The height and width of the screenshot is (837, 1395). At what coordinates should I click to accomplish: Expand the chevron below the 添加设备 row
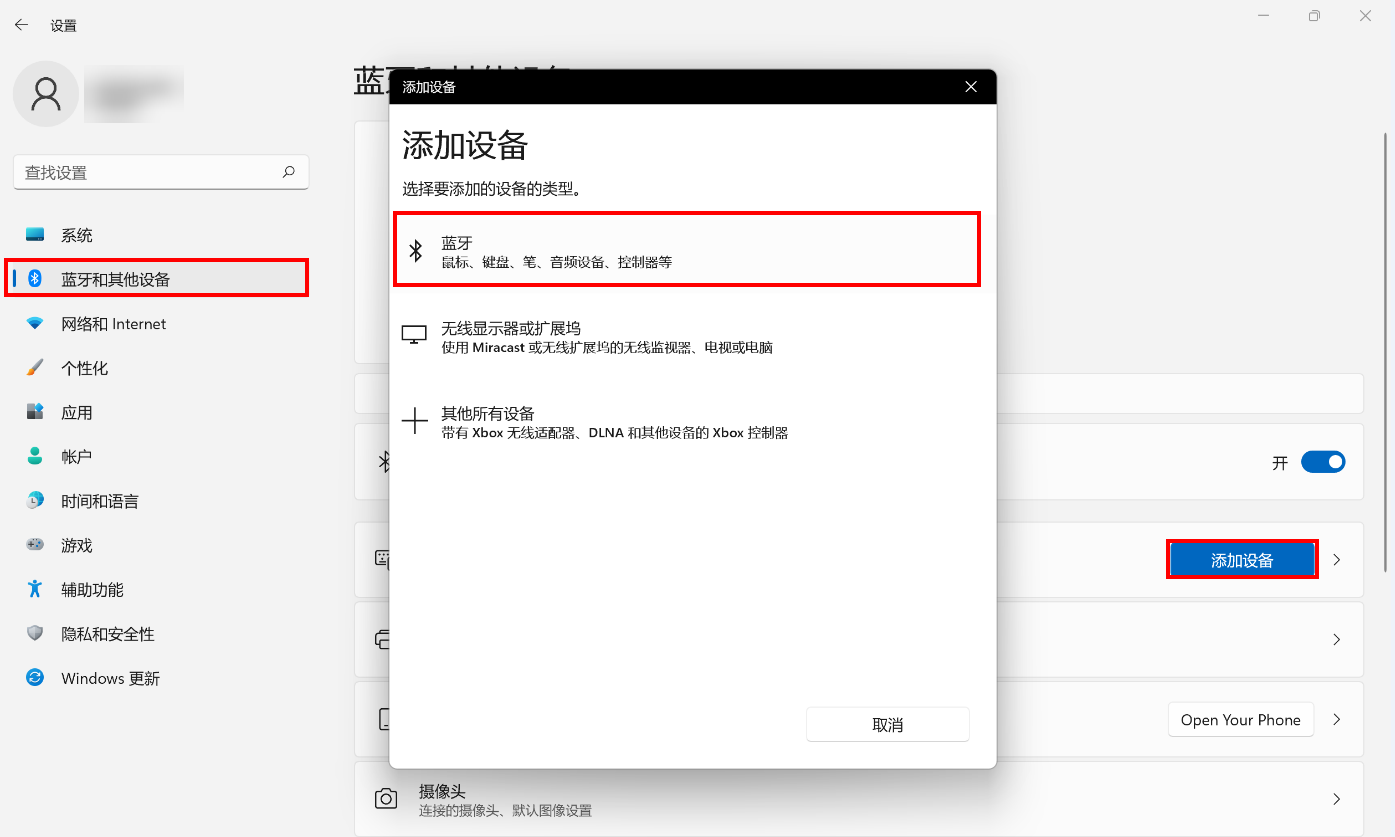point(1337,640)
